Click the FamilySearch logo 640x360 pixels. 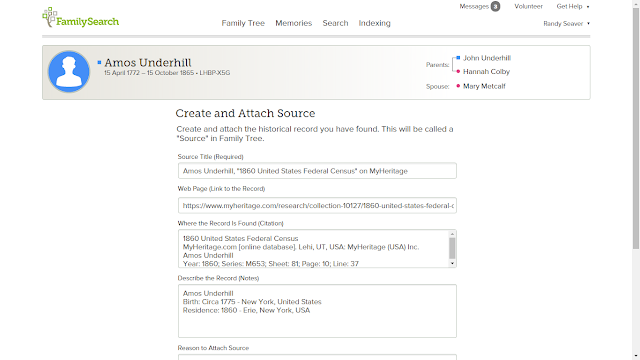(x=80, y=18)
